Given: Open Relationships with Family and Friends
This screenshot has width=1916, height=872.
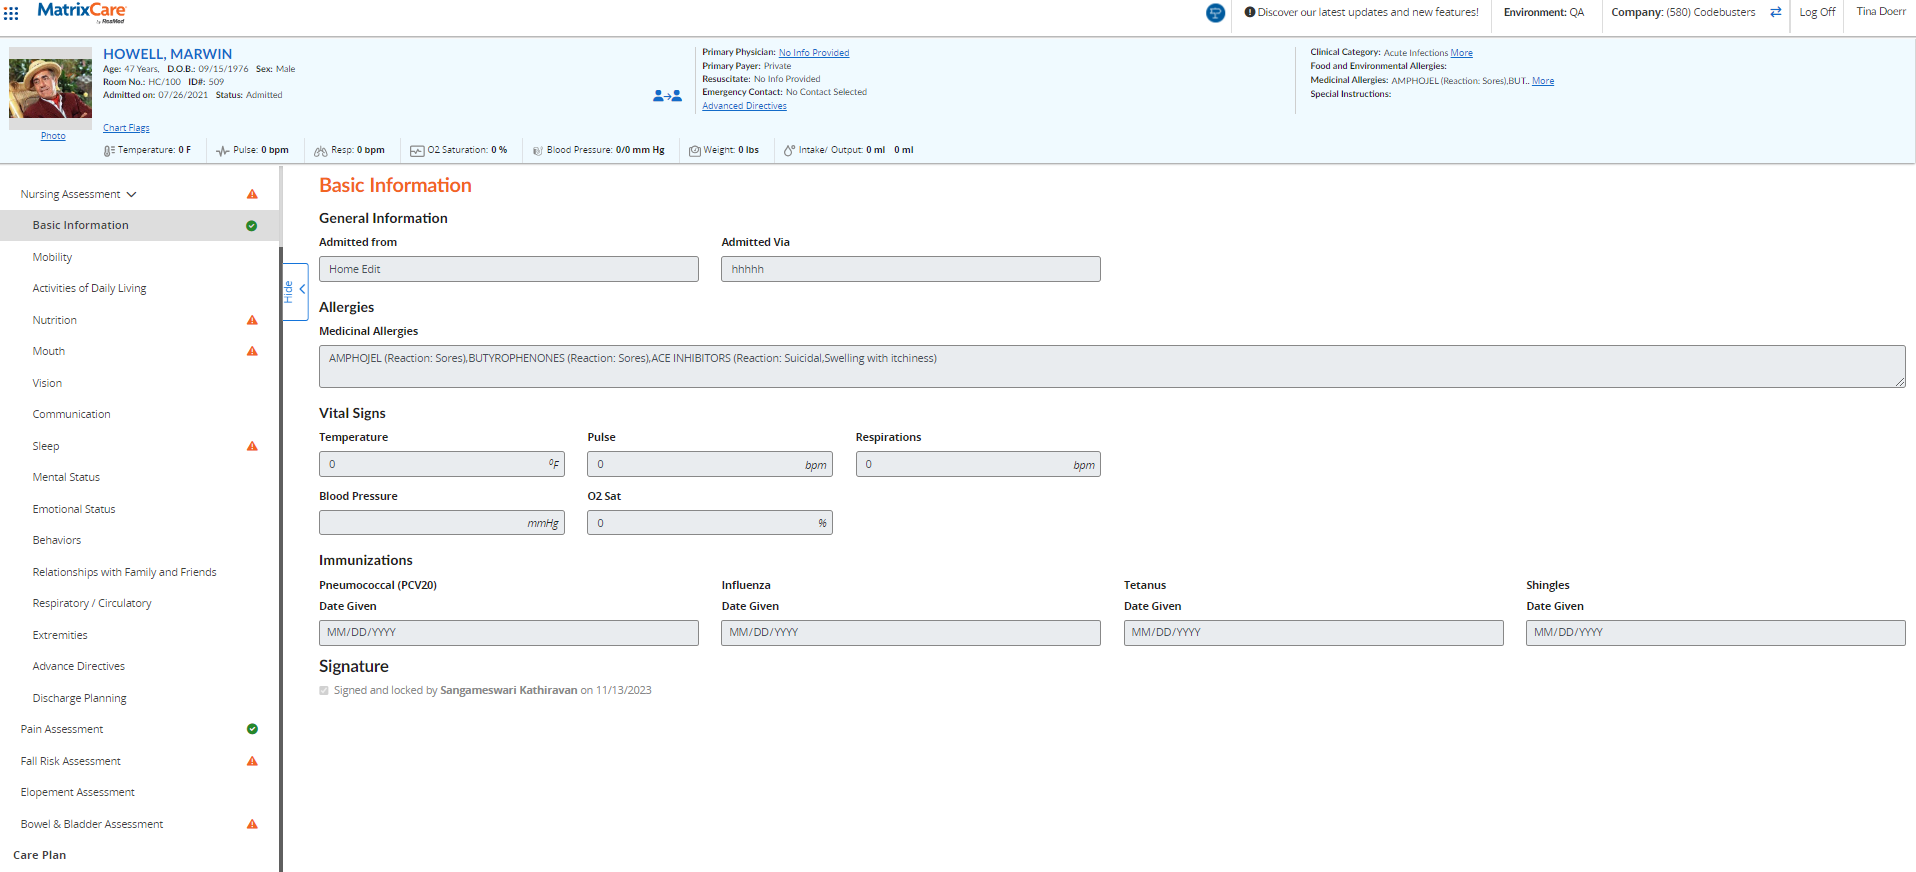Looking at the screenshot, I should click(124, 572).
